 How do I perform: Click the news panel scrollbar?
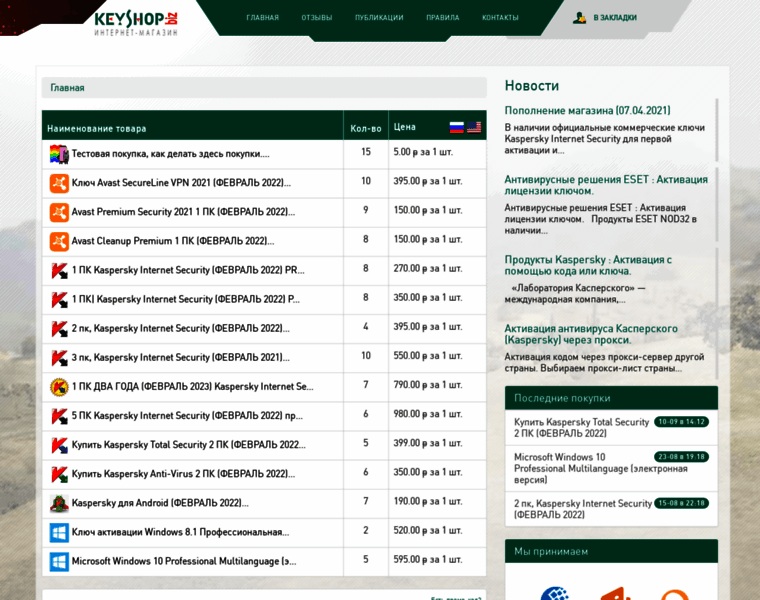click(717, 238)
